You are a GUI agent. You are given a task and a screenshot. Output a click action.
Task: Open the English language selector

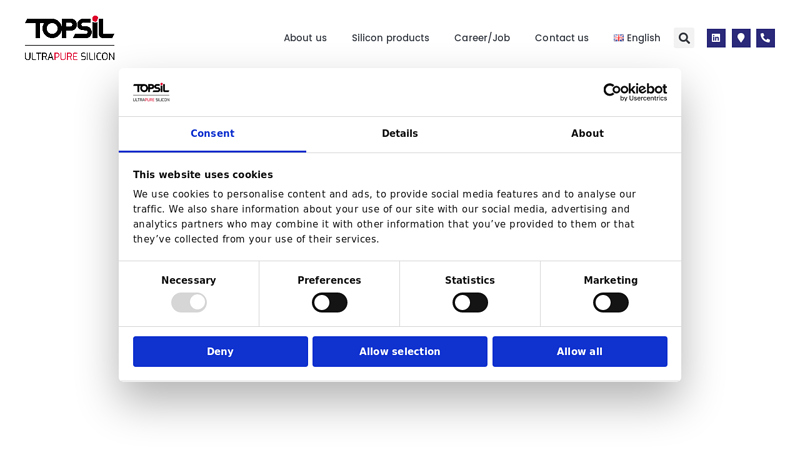(x=643, y=38)
